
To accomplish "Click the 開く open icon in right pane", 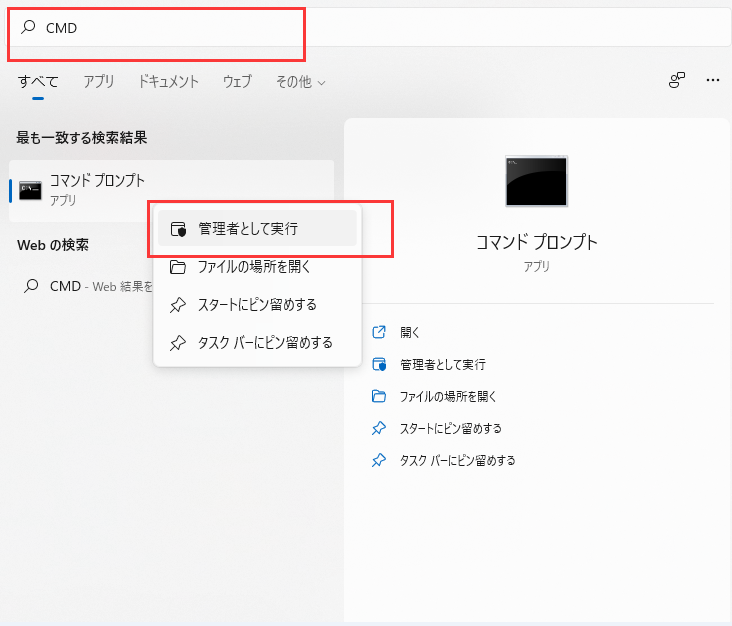I will (379, 332).
